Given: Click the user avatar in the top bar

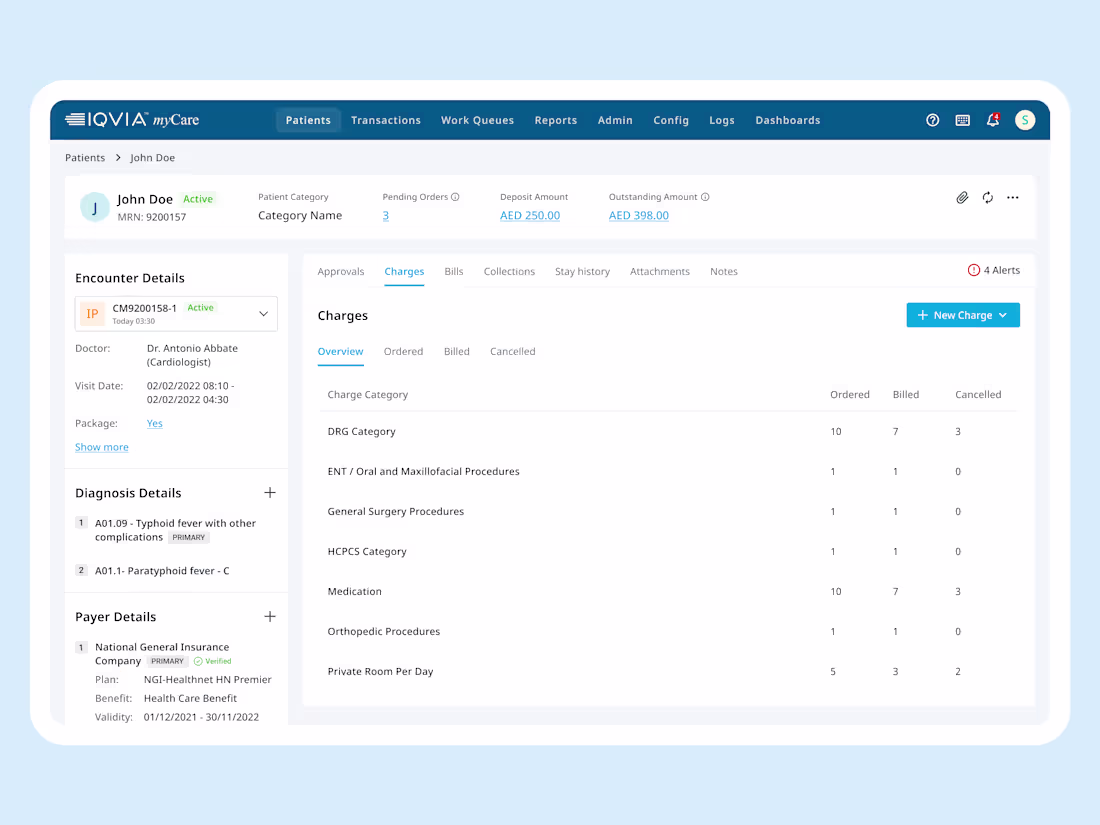Looking at the screenshot, I should coord(1025,120).
